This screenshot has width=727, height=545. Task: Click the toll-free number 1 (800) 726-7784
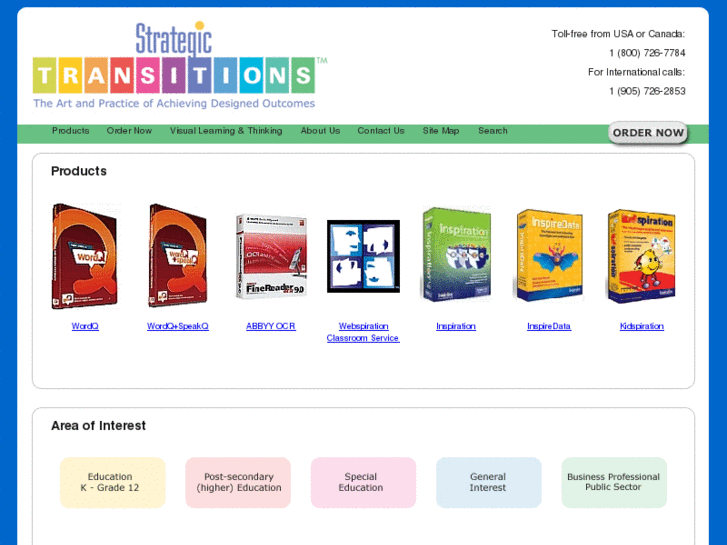pos(647,53)
